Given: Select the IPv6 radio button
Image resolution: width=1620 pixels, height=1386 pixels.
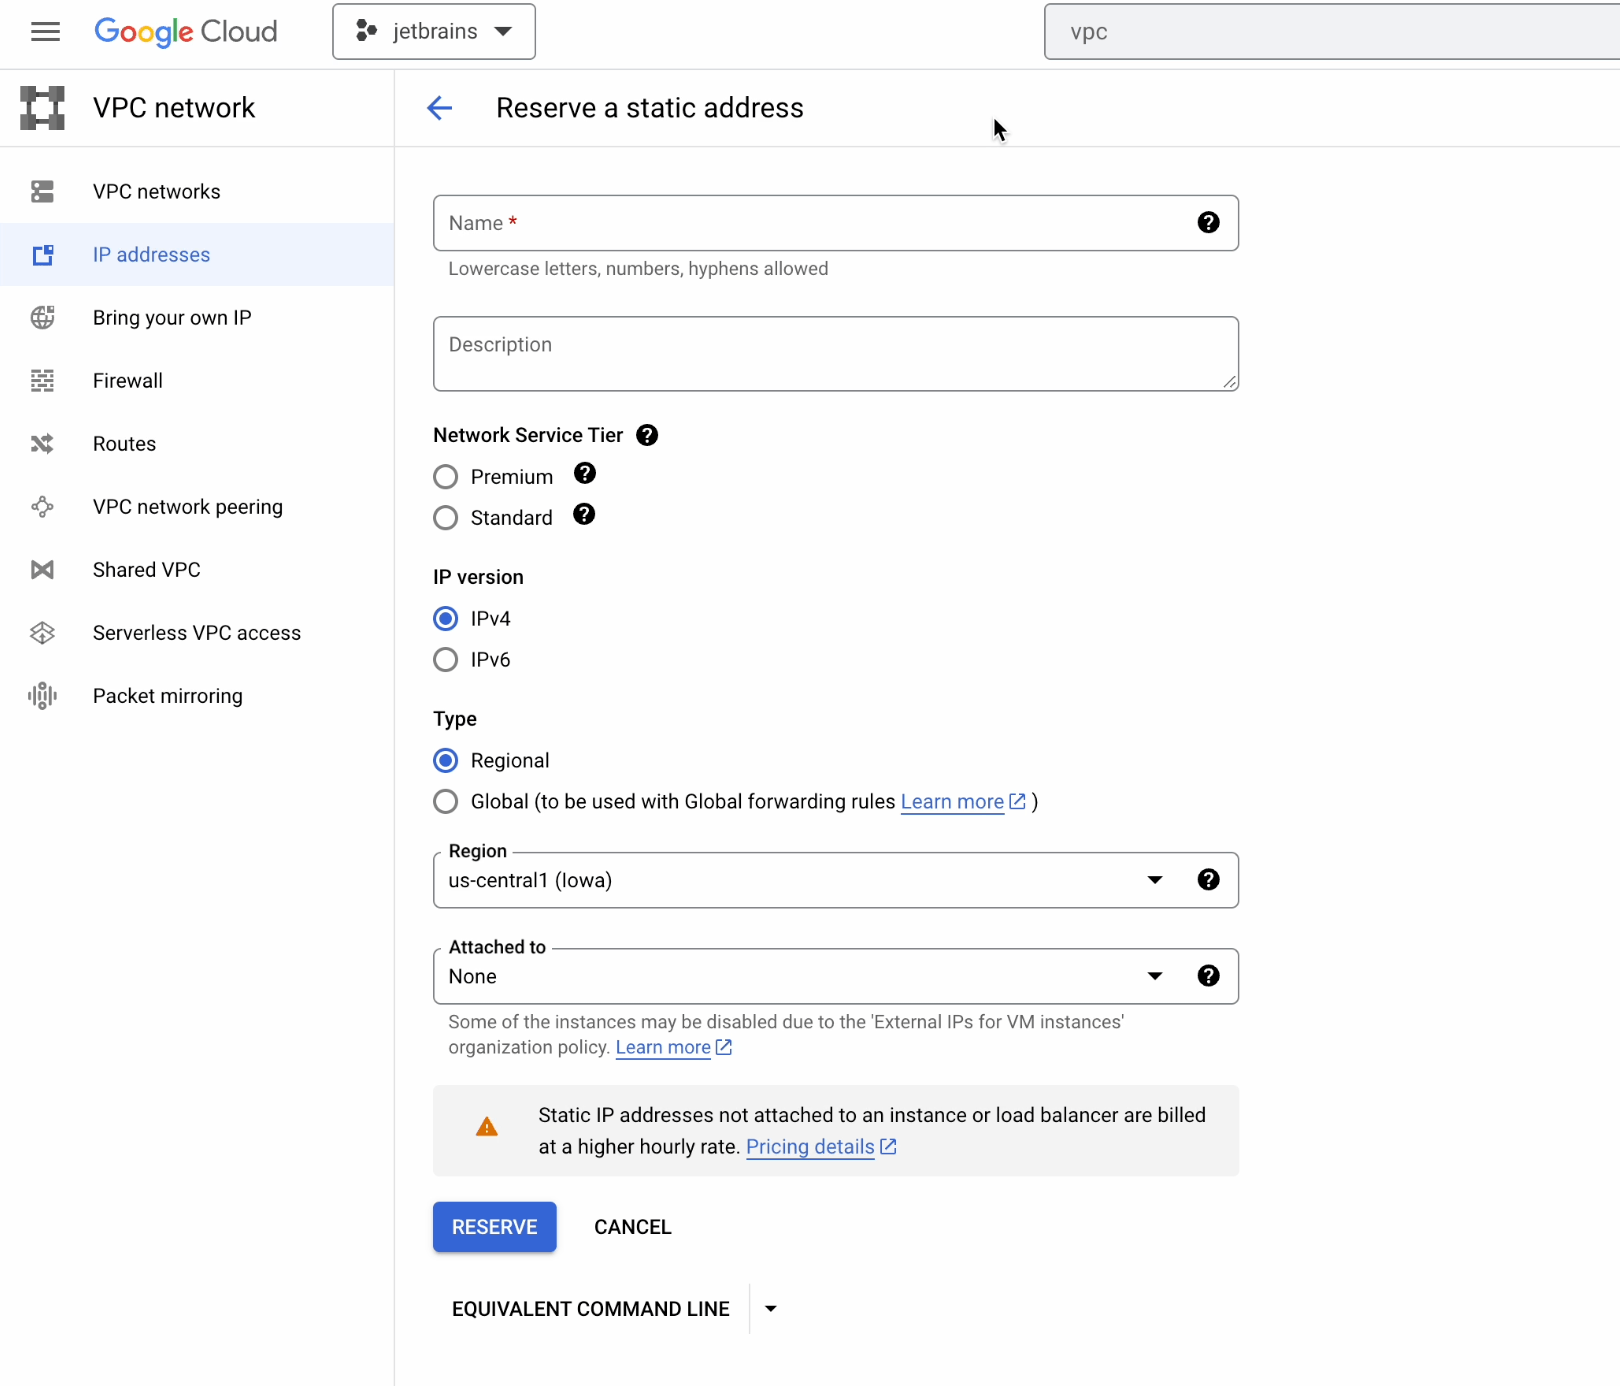Looking at the screenshot, I should pos(446,660).
